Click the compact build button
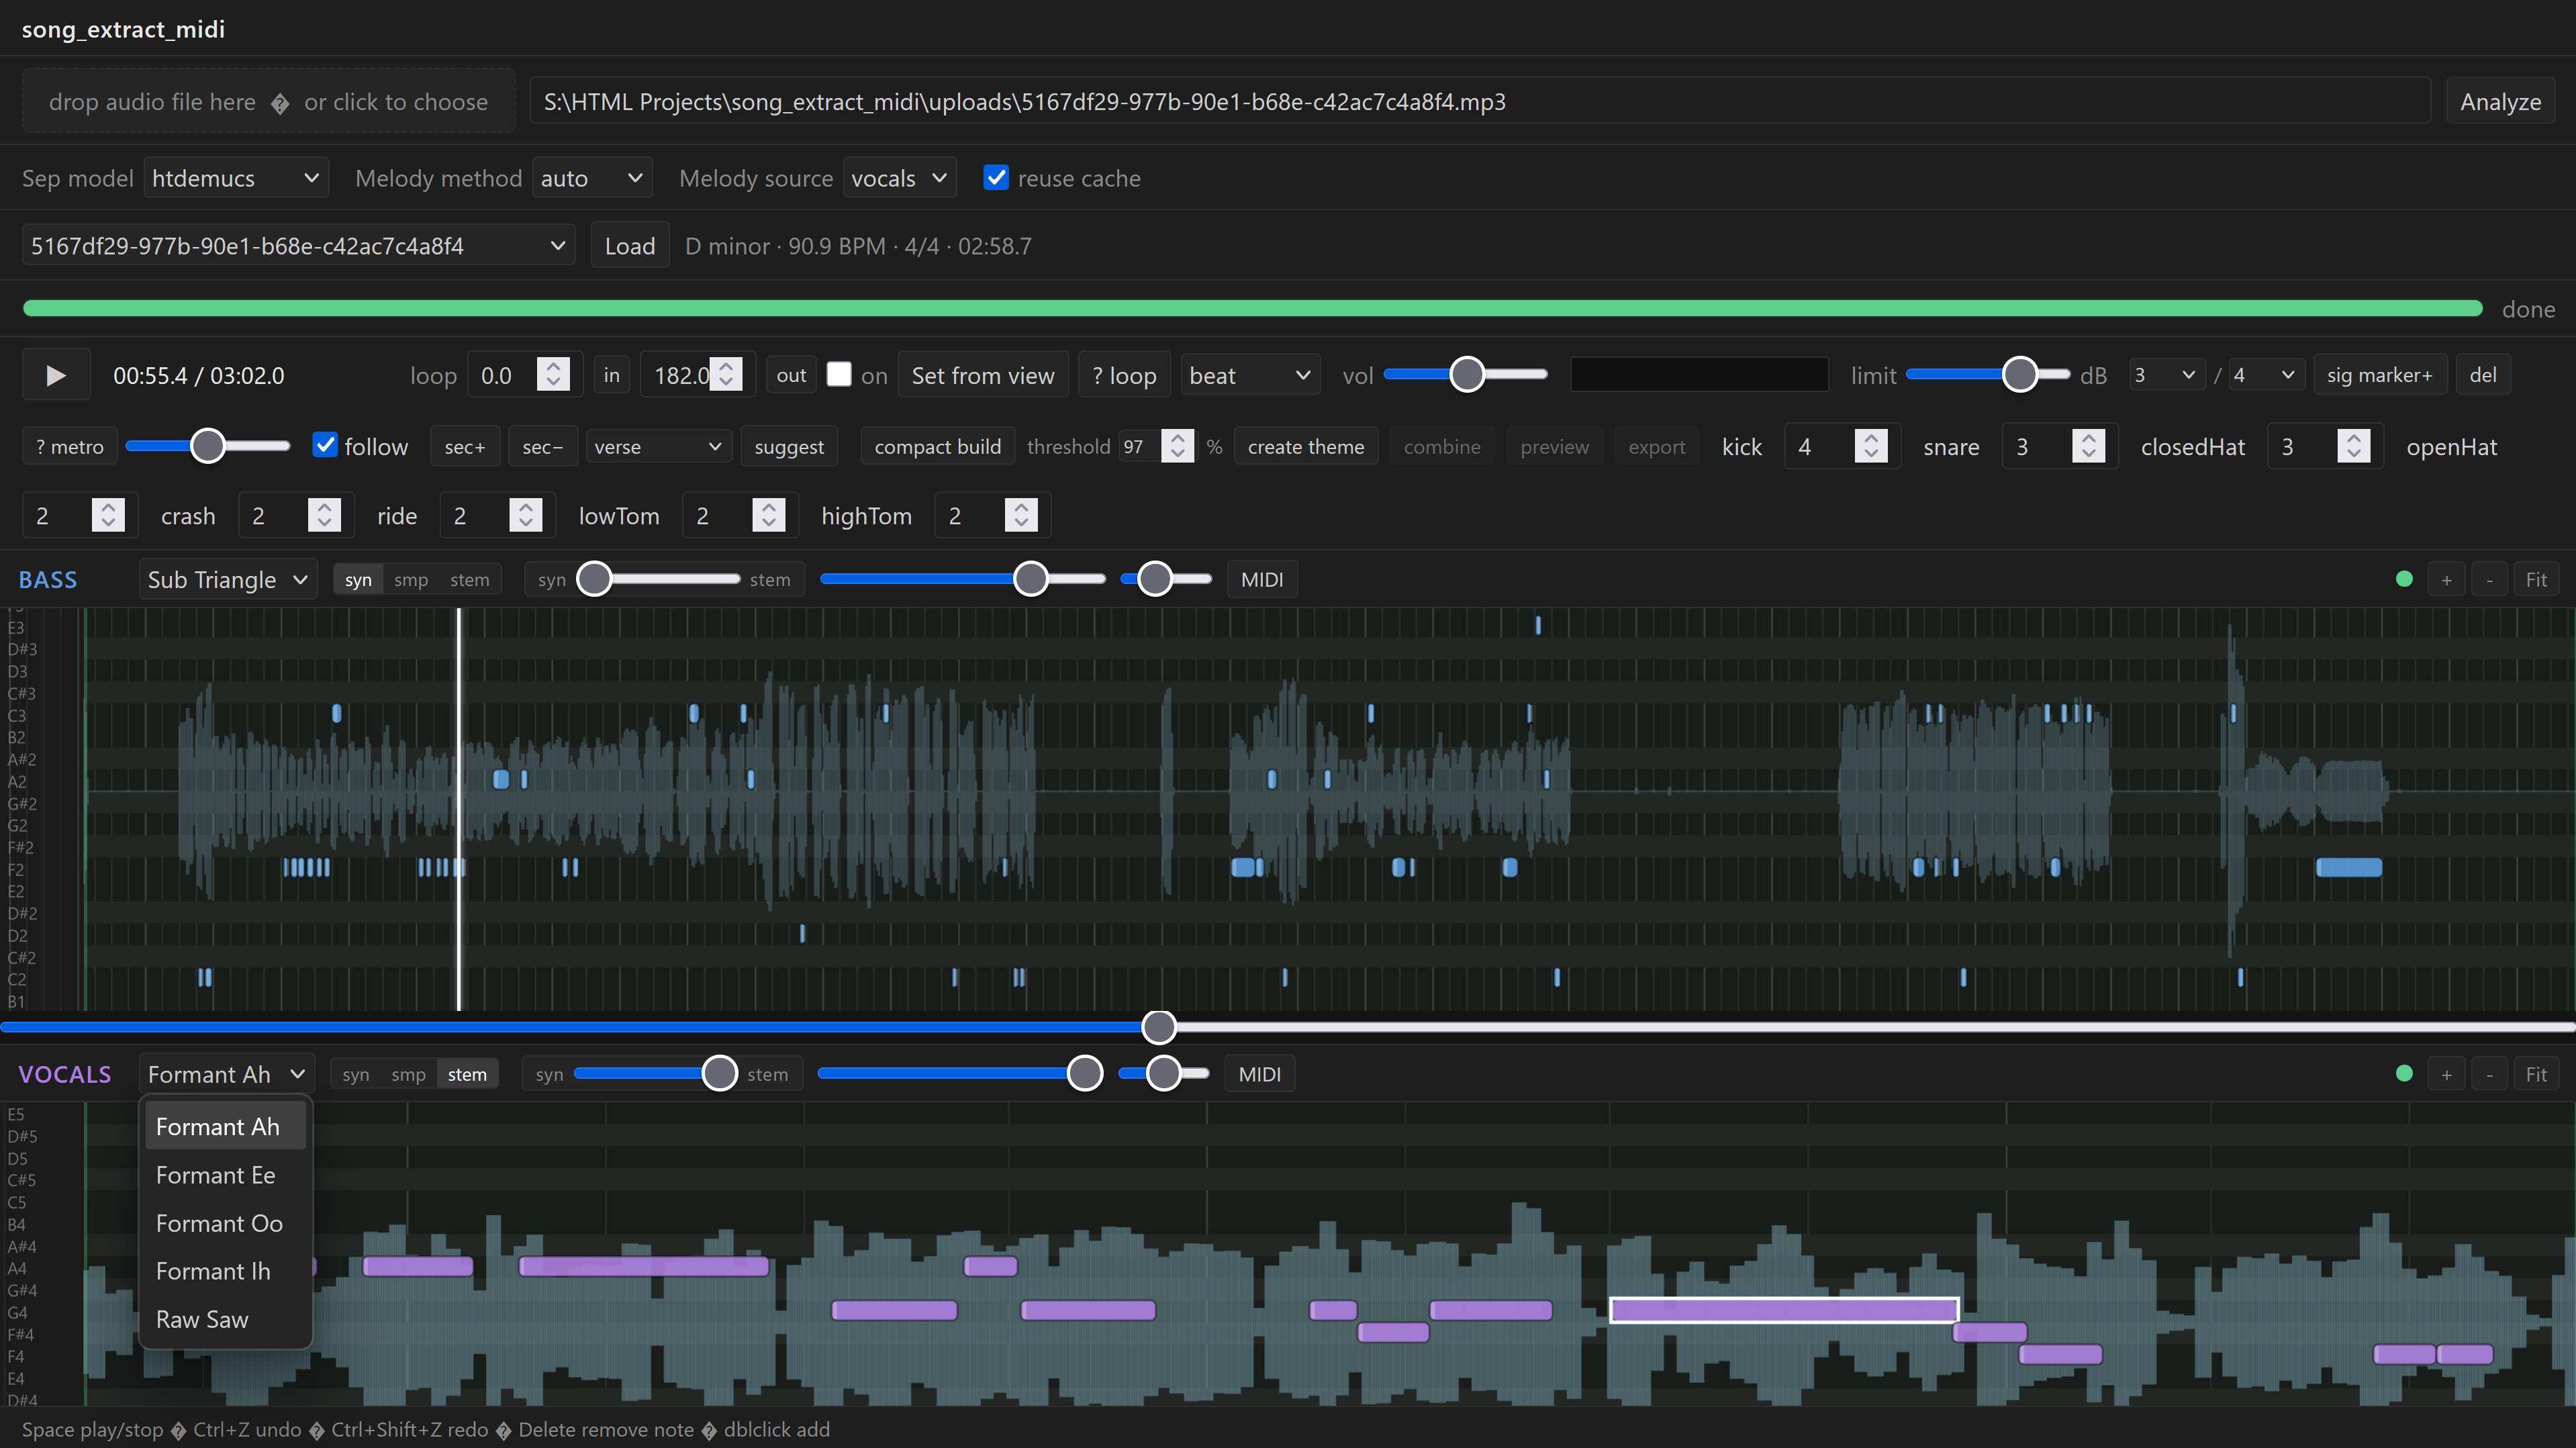The height and width of the screenshot is (1448, 2576). tap(937, 446)
